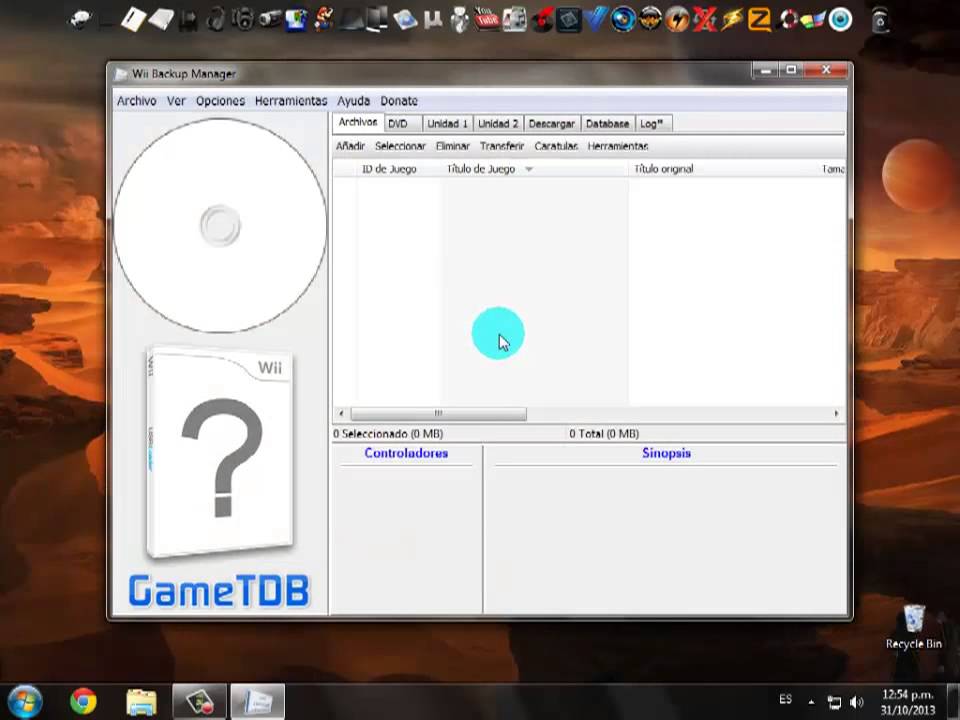Switch to the DVD tab
Viewport: 960px width, 720px height.
click(x=402, y=124)
